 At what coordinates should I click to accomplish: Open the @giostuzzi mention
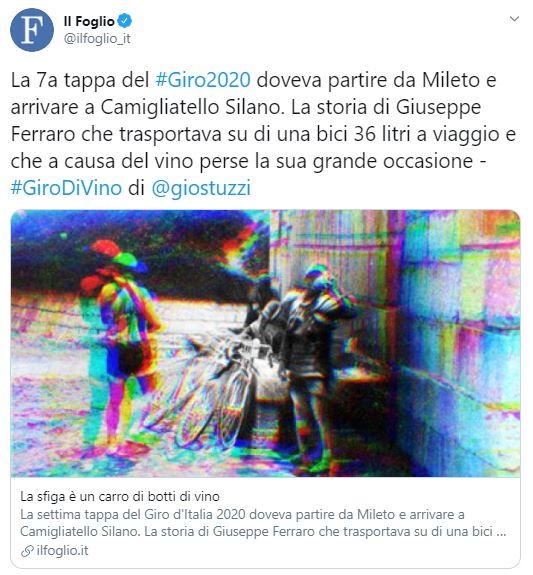click(201, 188)
